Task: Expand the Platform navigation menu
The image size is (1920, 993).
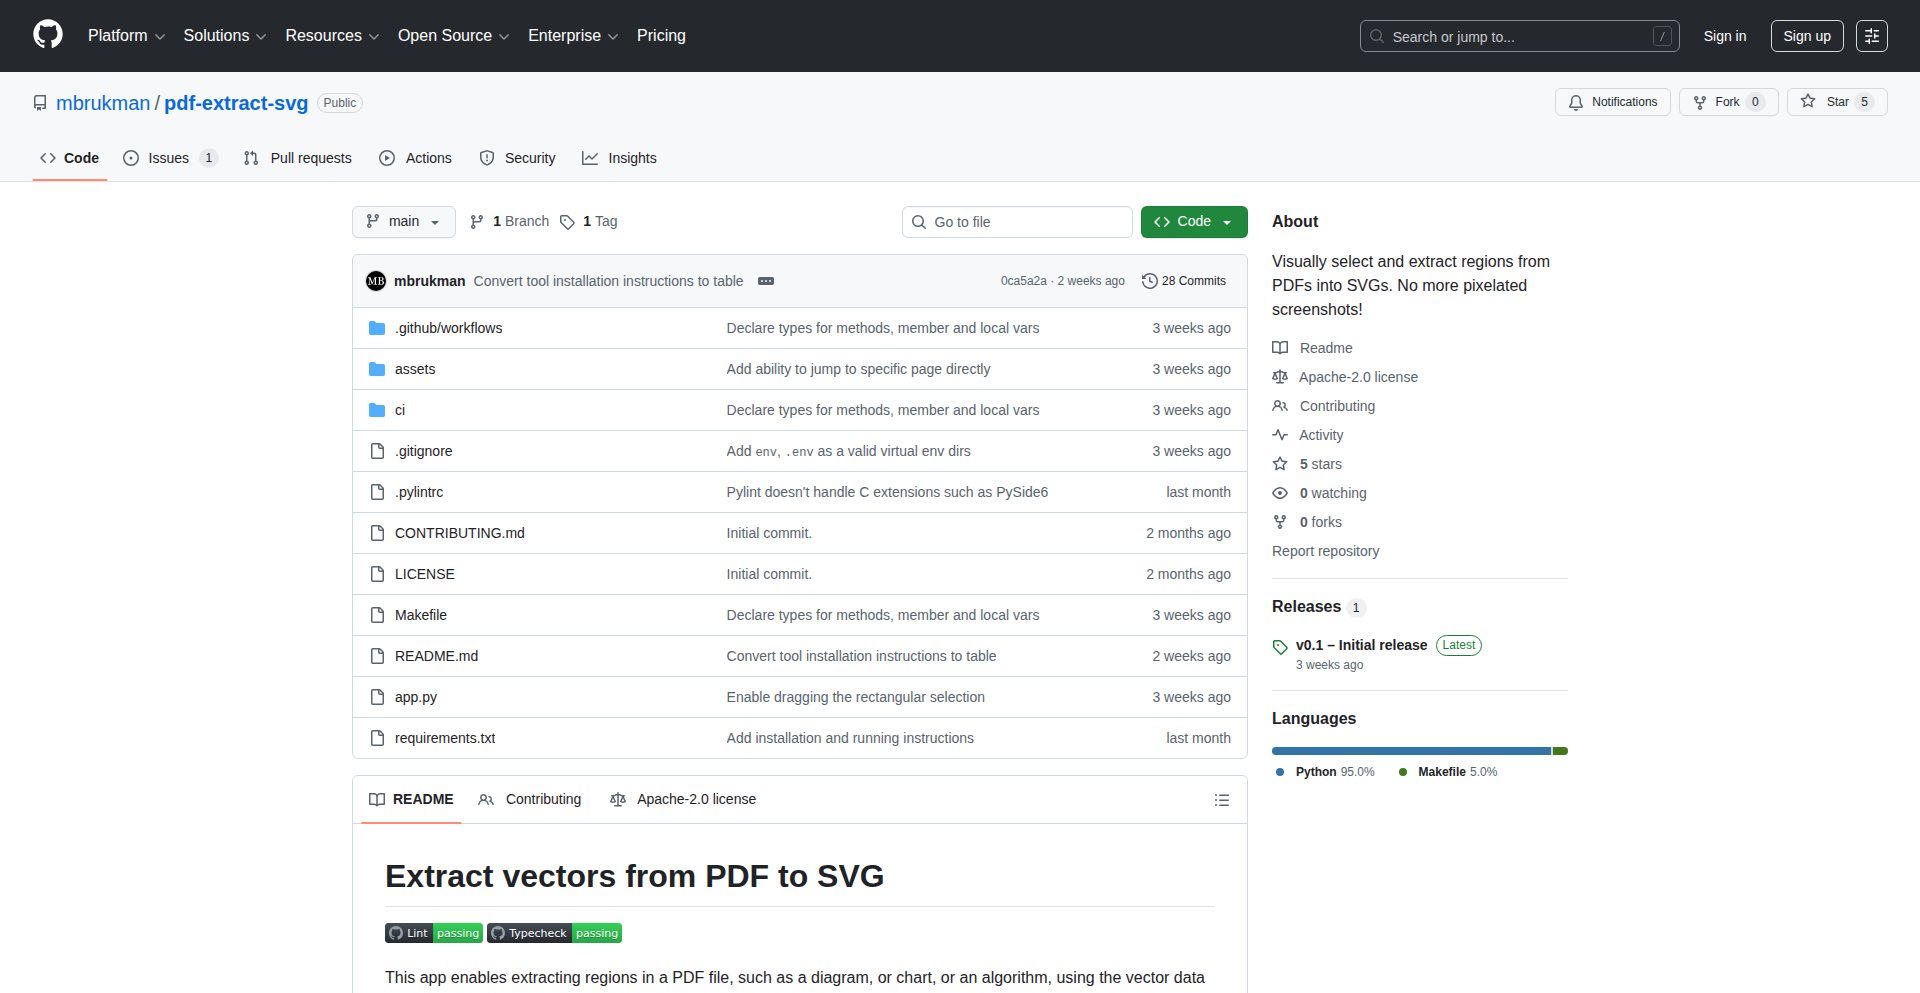Action: [126, 36]
